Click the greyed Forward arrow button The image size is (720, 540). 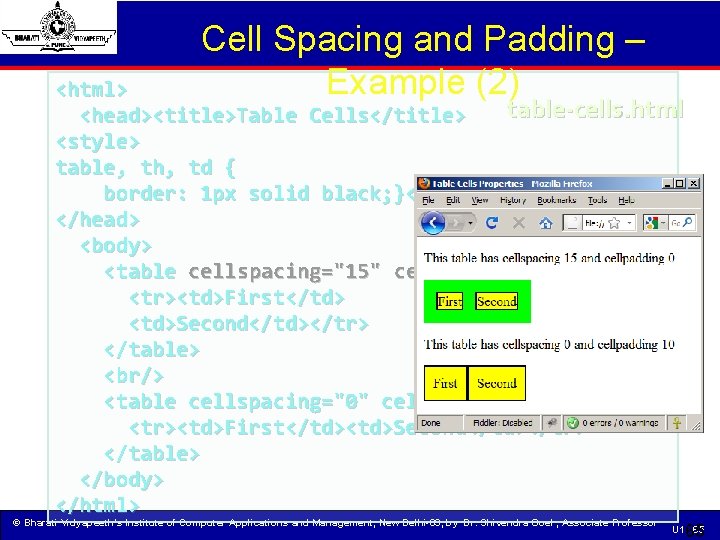click(456, 223)
